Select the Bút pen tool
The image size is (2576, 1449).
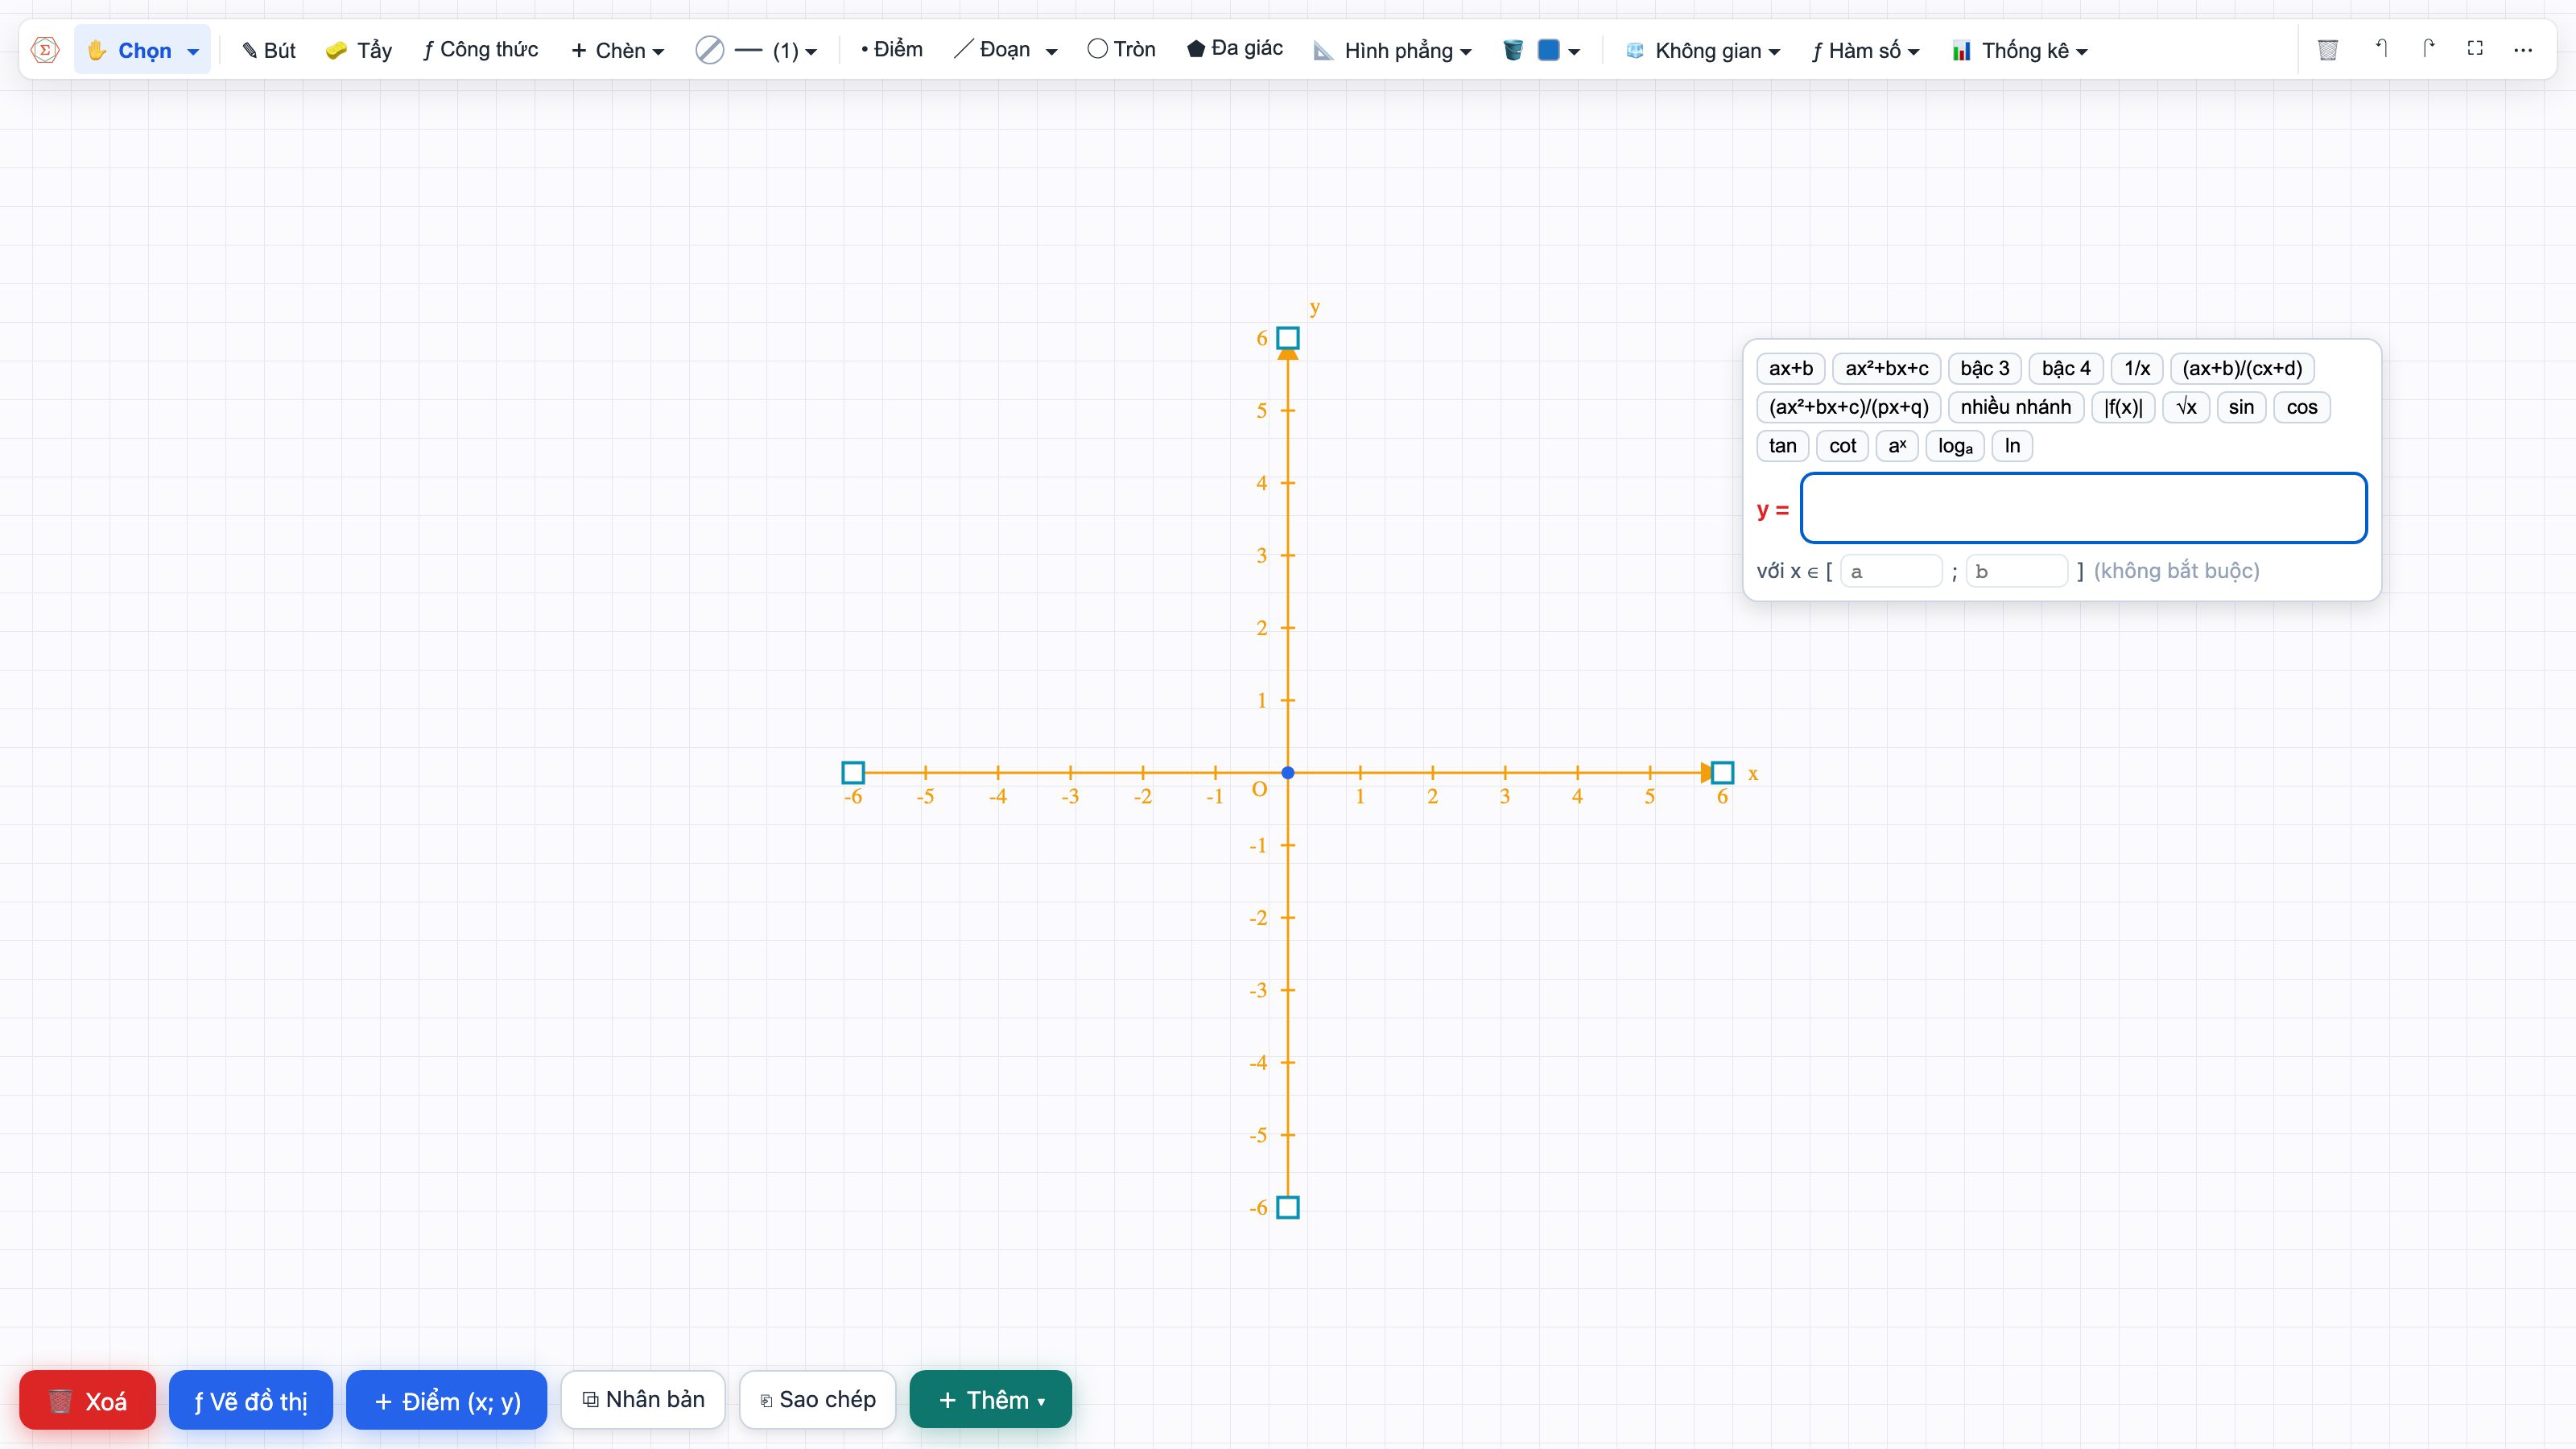click(x=269, y=50)
